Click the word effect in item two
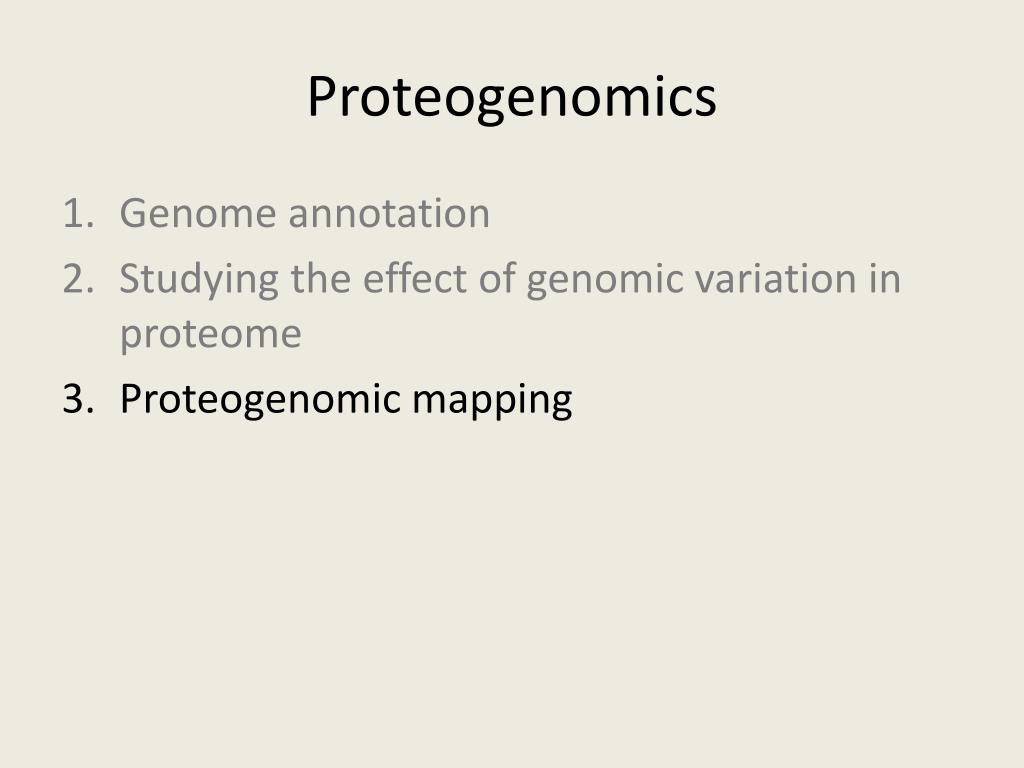The width and height of the screenshot is (1024, 768). coord(415,278)
